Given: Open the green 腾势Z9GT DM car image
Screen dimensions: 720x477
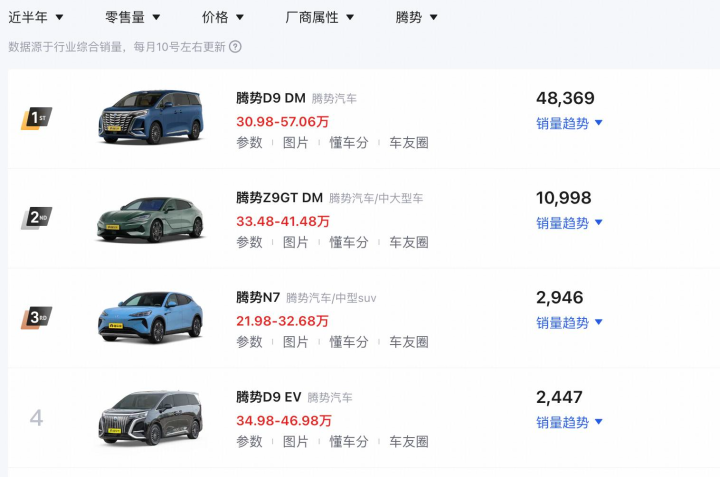Looking at the screenshot, I should (x=150, y=219).
